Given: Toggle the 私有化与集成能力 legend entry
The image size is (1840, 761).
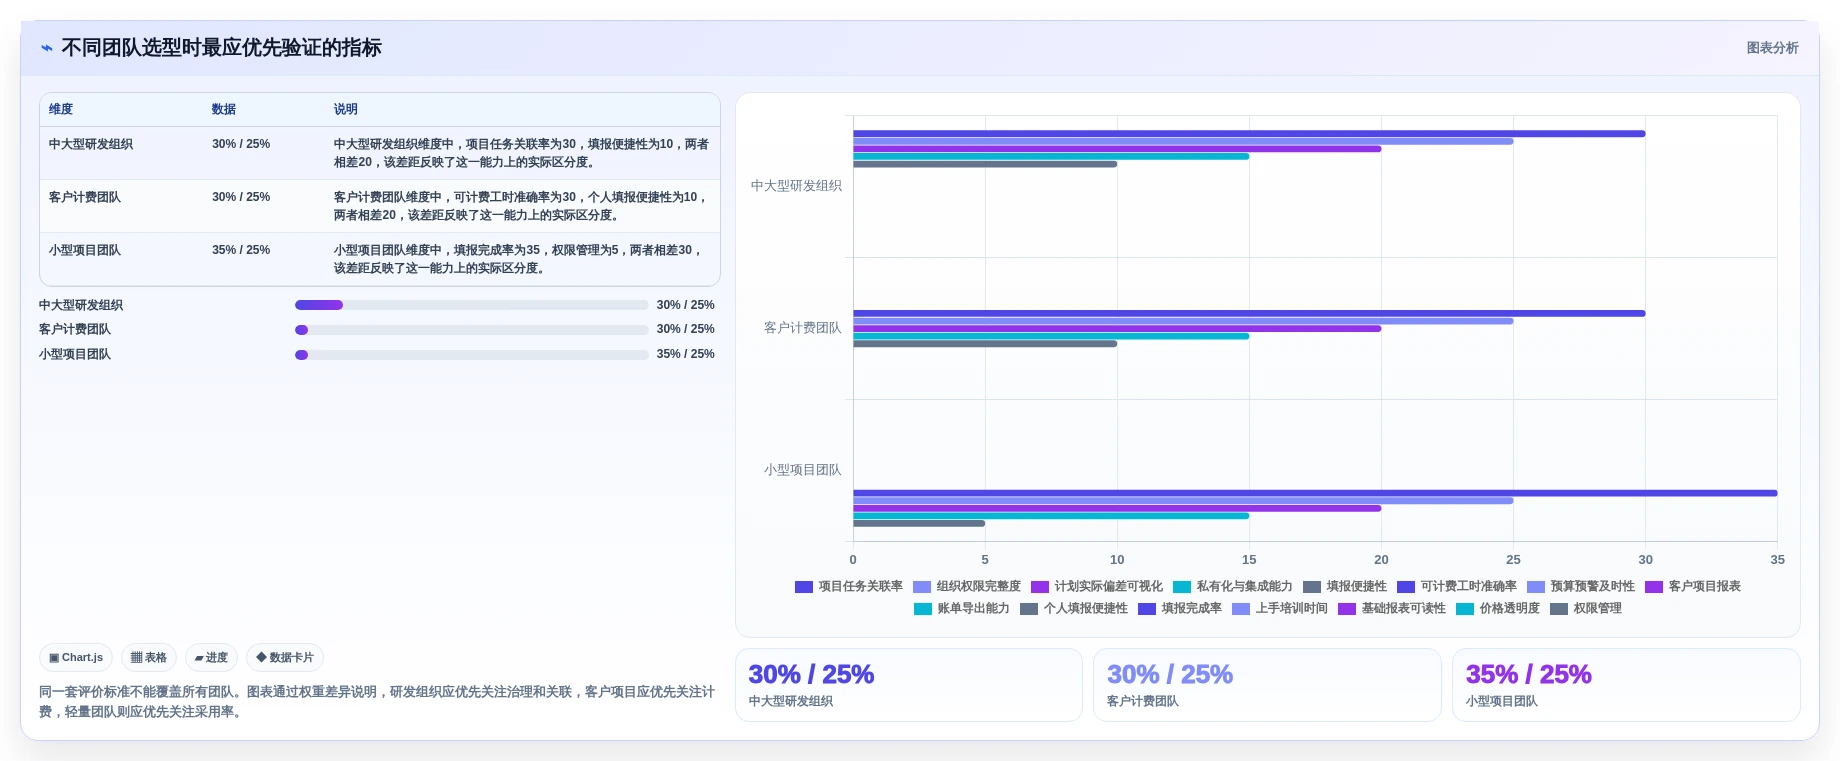Looking at the screenshot, I should point(1233,587).
